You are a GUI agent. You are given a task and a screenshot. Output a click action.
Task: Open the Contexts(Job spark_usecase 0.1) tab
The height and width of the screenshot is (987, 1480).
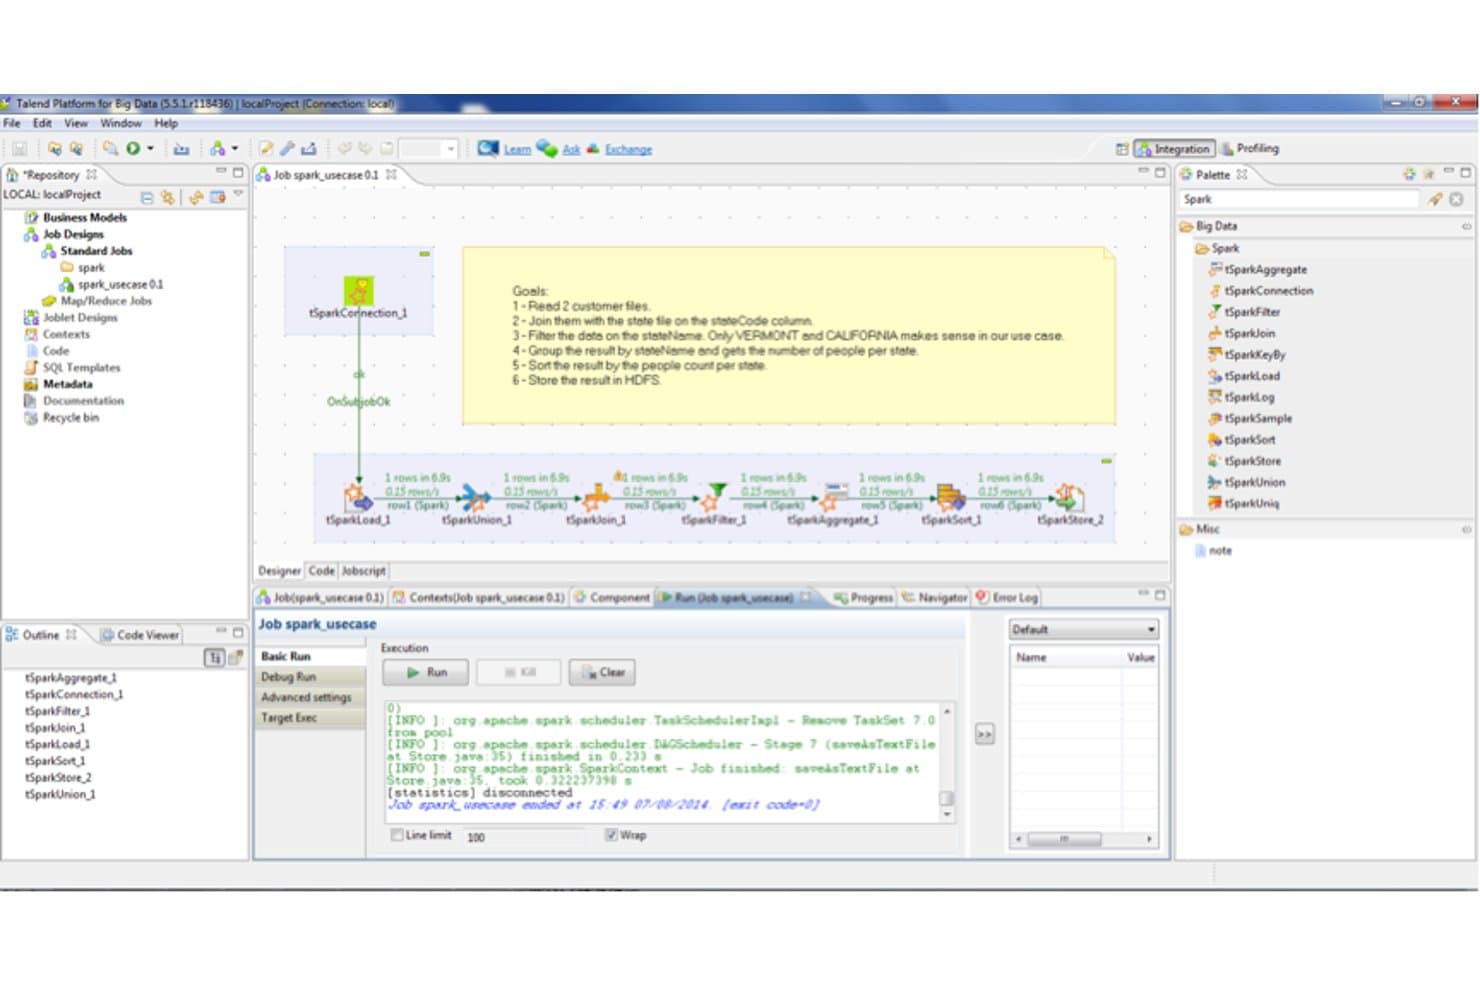pyautogui.click(x=478, y=597)
